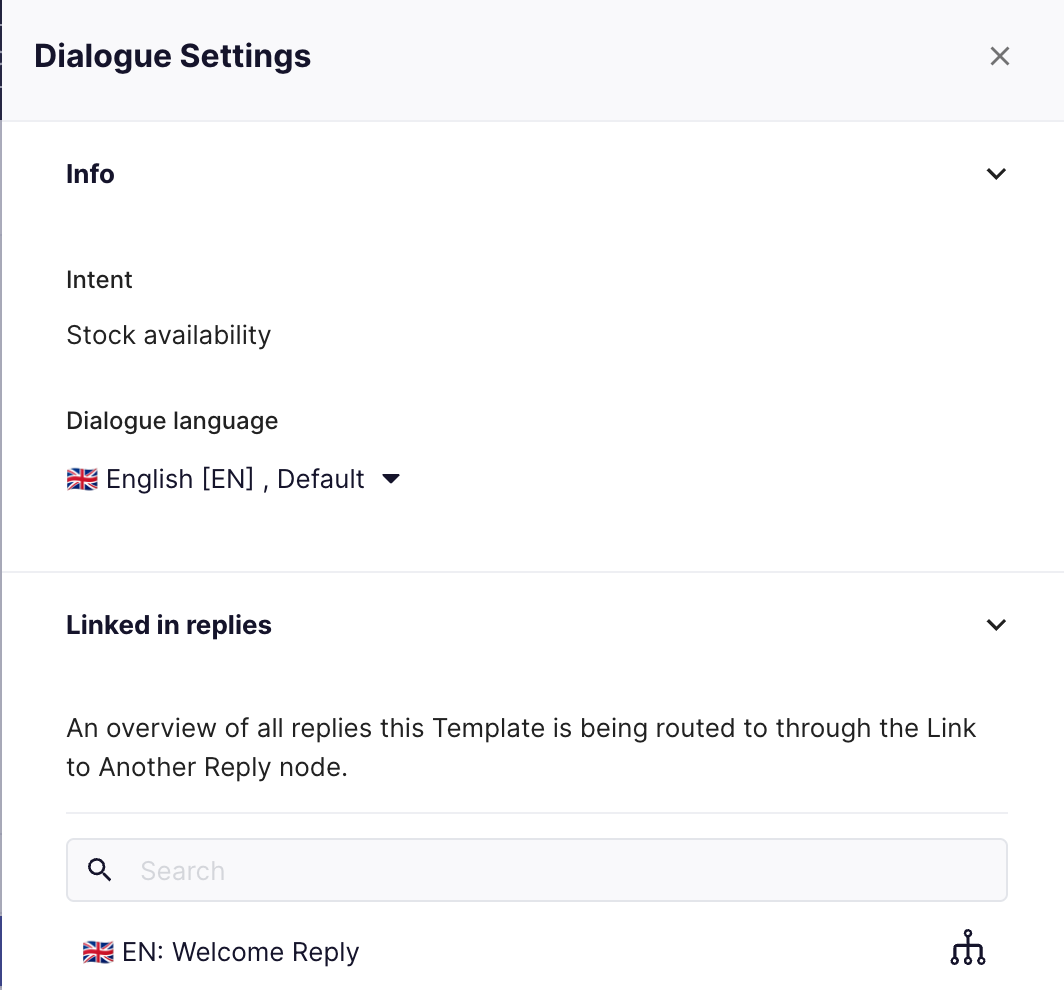Focus the Search input field
The width and height of the screenshot is (1064, 990).
tap(537, 870)
